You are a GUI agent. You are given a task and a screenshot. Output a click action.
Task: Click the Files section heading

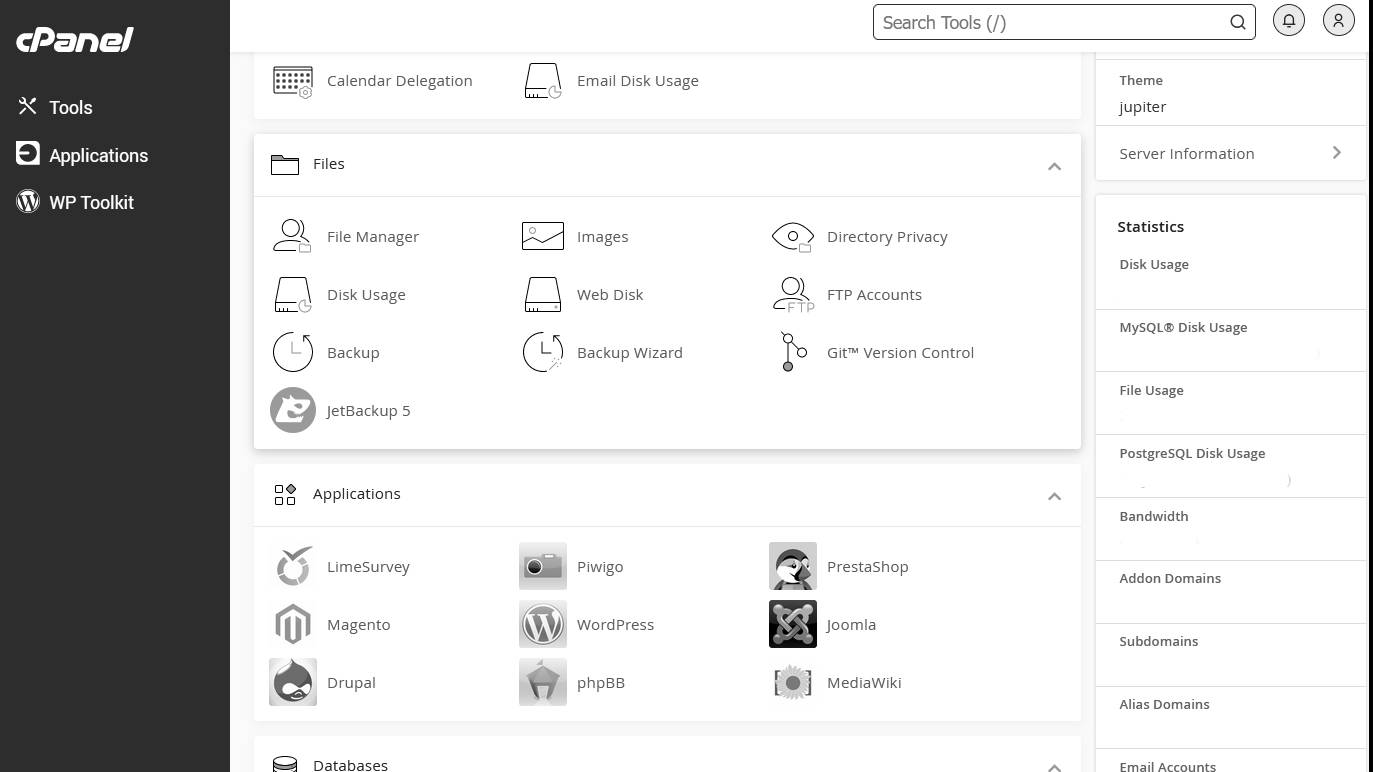pos(328,164)
